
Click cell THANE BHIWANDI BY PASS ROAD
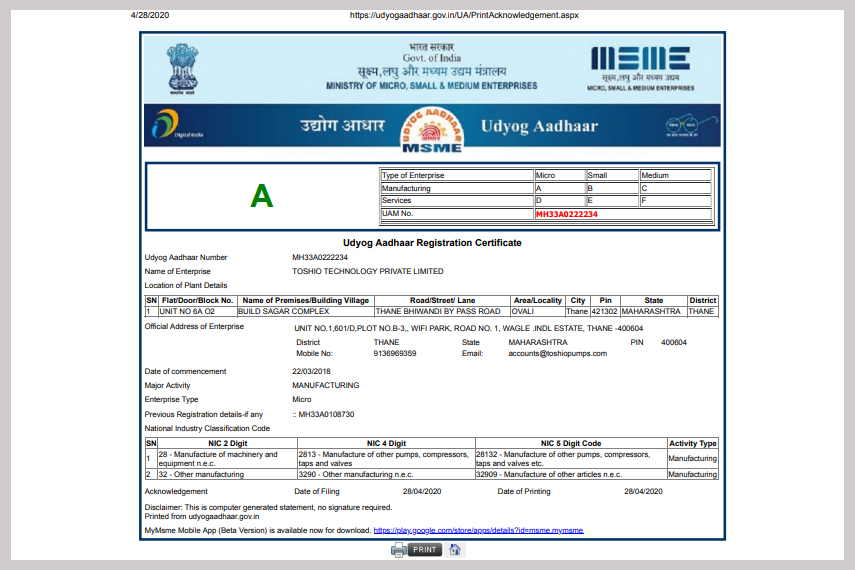click(442, 311)
